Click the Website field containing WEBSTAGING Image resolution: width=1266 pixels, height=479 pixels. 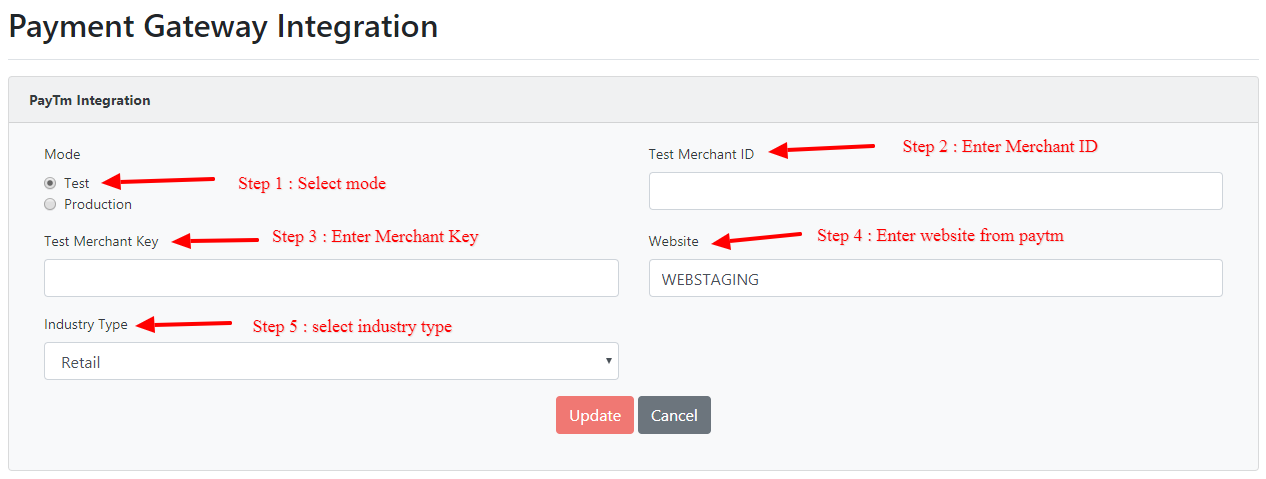point(935,278)
